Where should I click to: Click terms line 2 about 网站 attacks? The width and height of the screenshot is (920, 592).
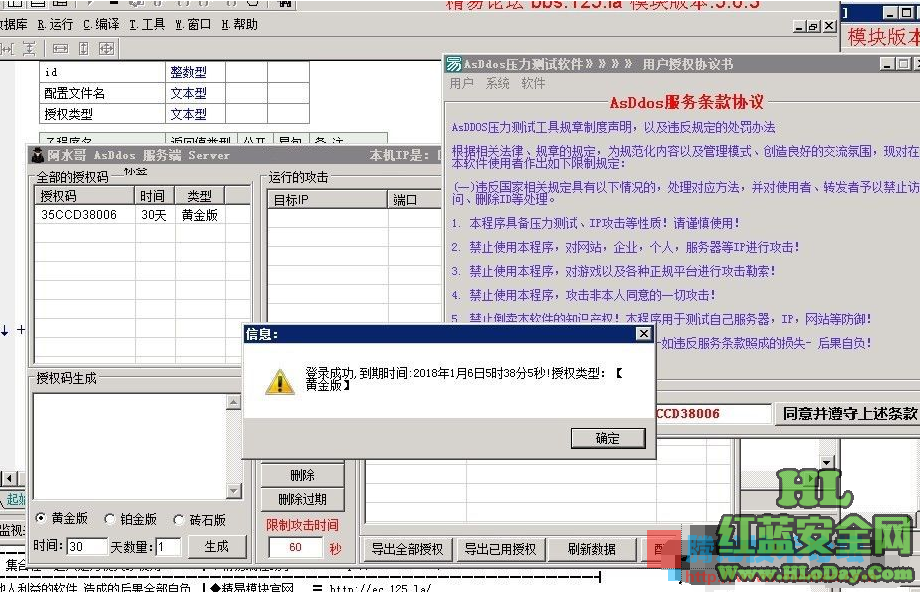click(x=625, y=247)
